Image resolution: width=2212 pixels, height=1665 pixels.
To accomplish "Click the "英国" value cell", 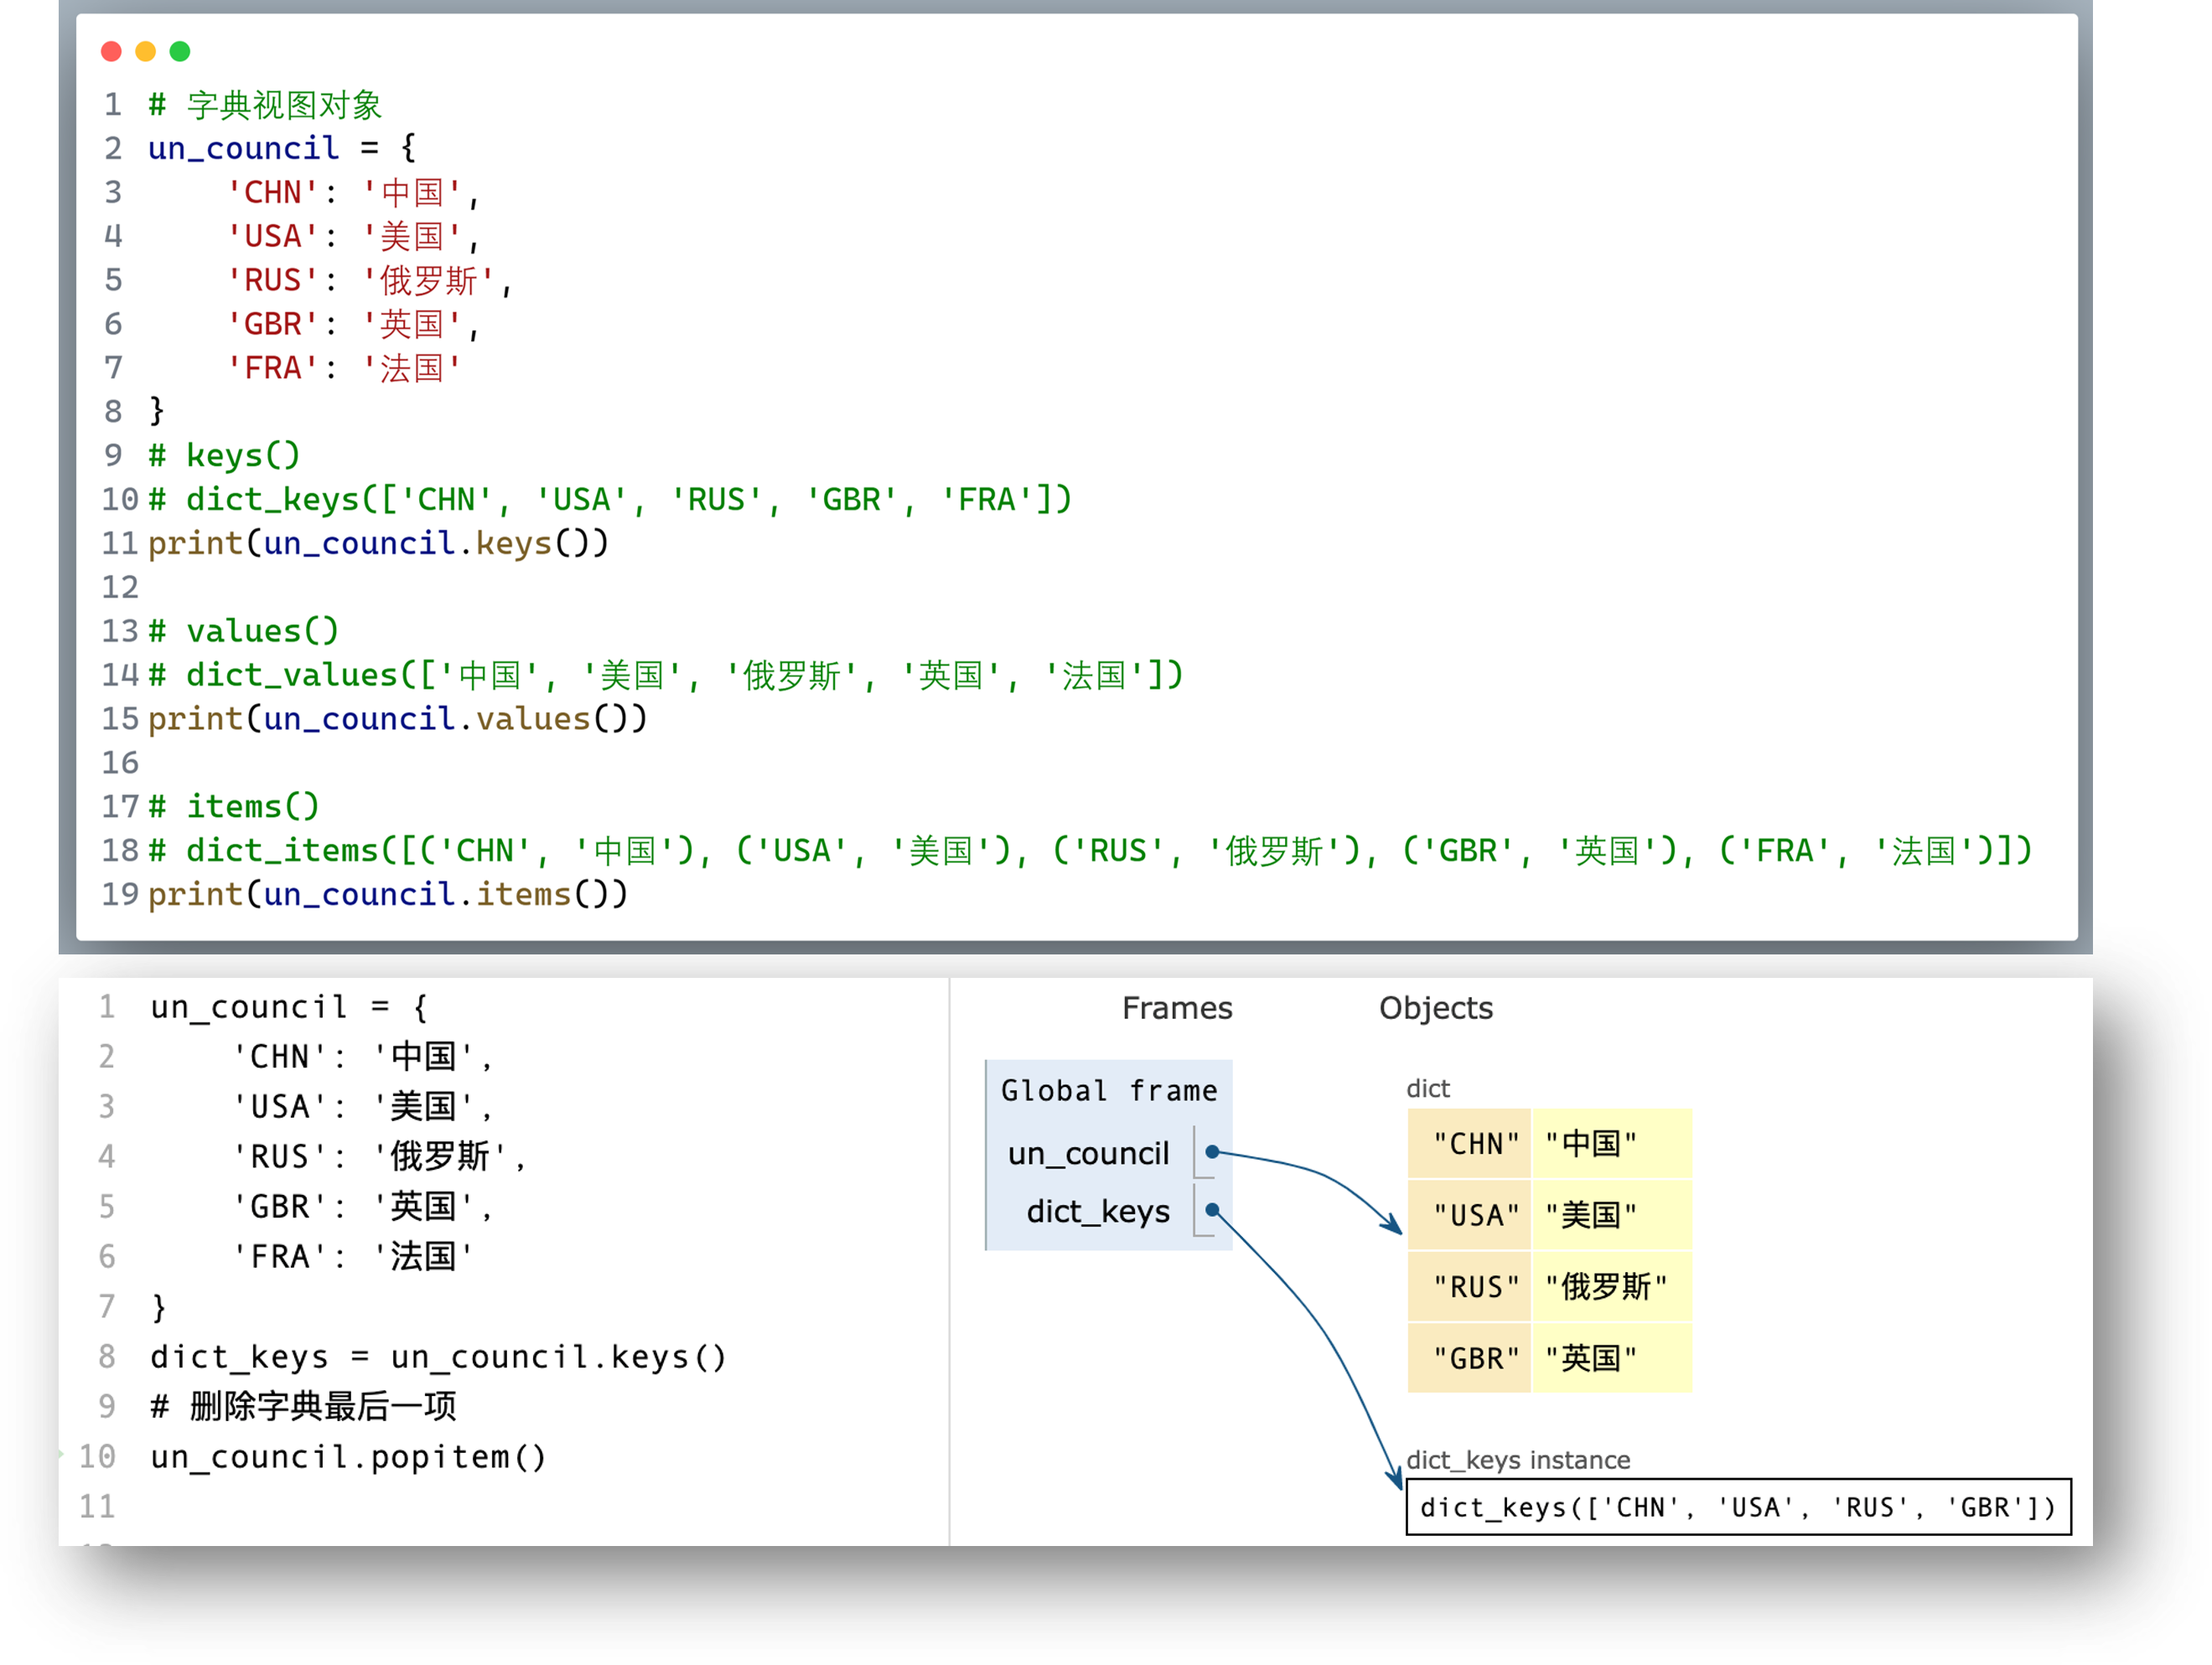I will tap(1591, 1358).
